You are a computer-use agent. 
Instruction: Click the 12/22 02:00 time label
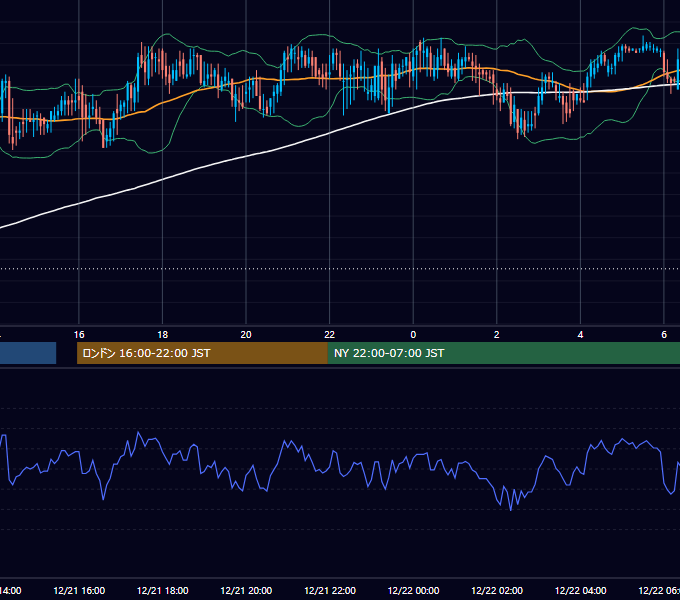pos(497,590)
